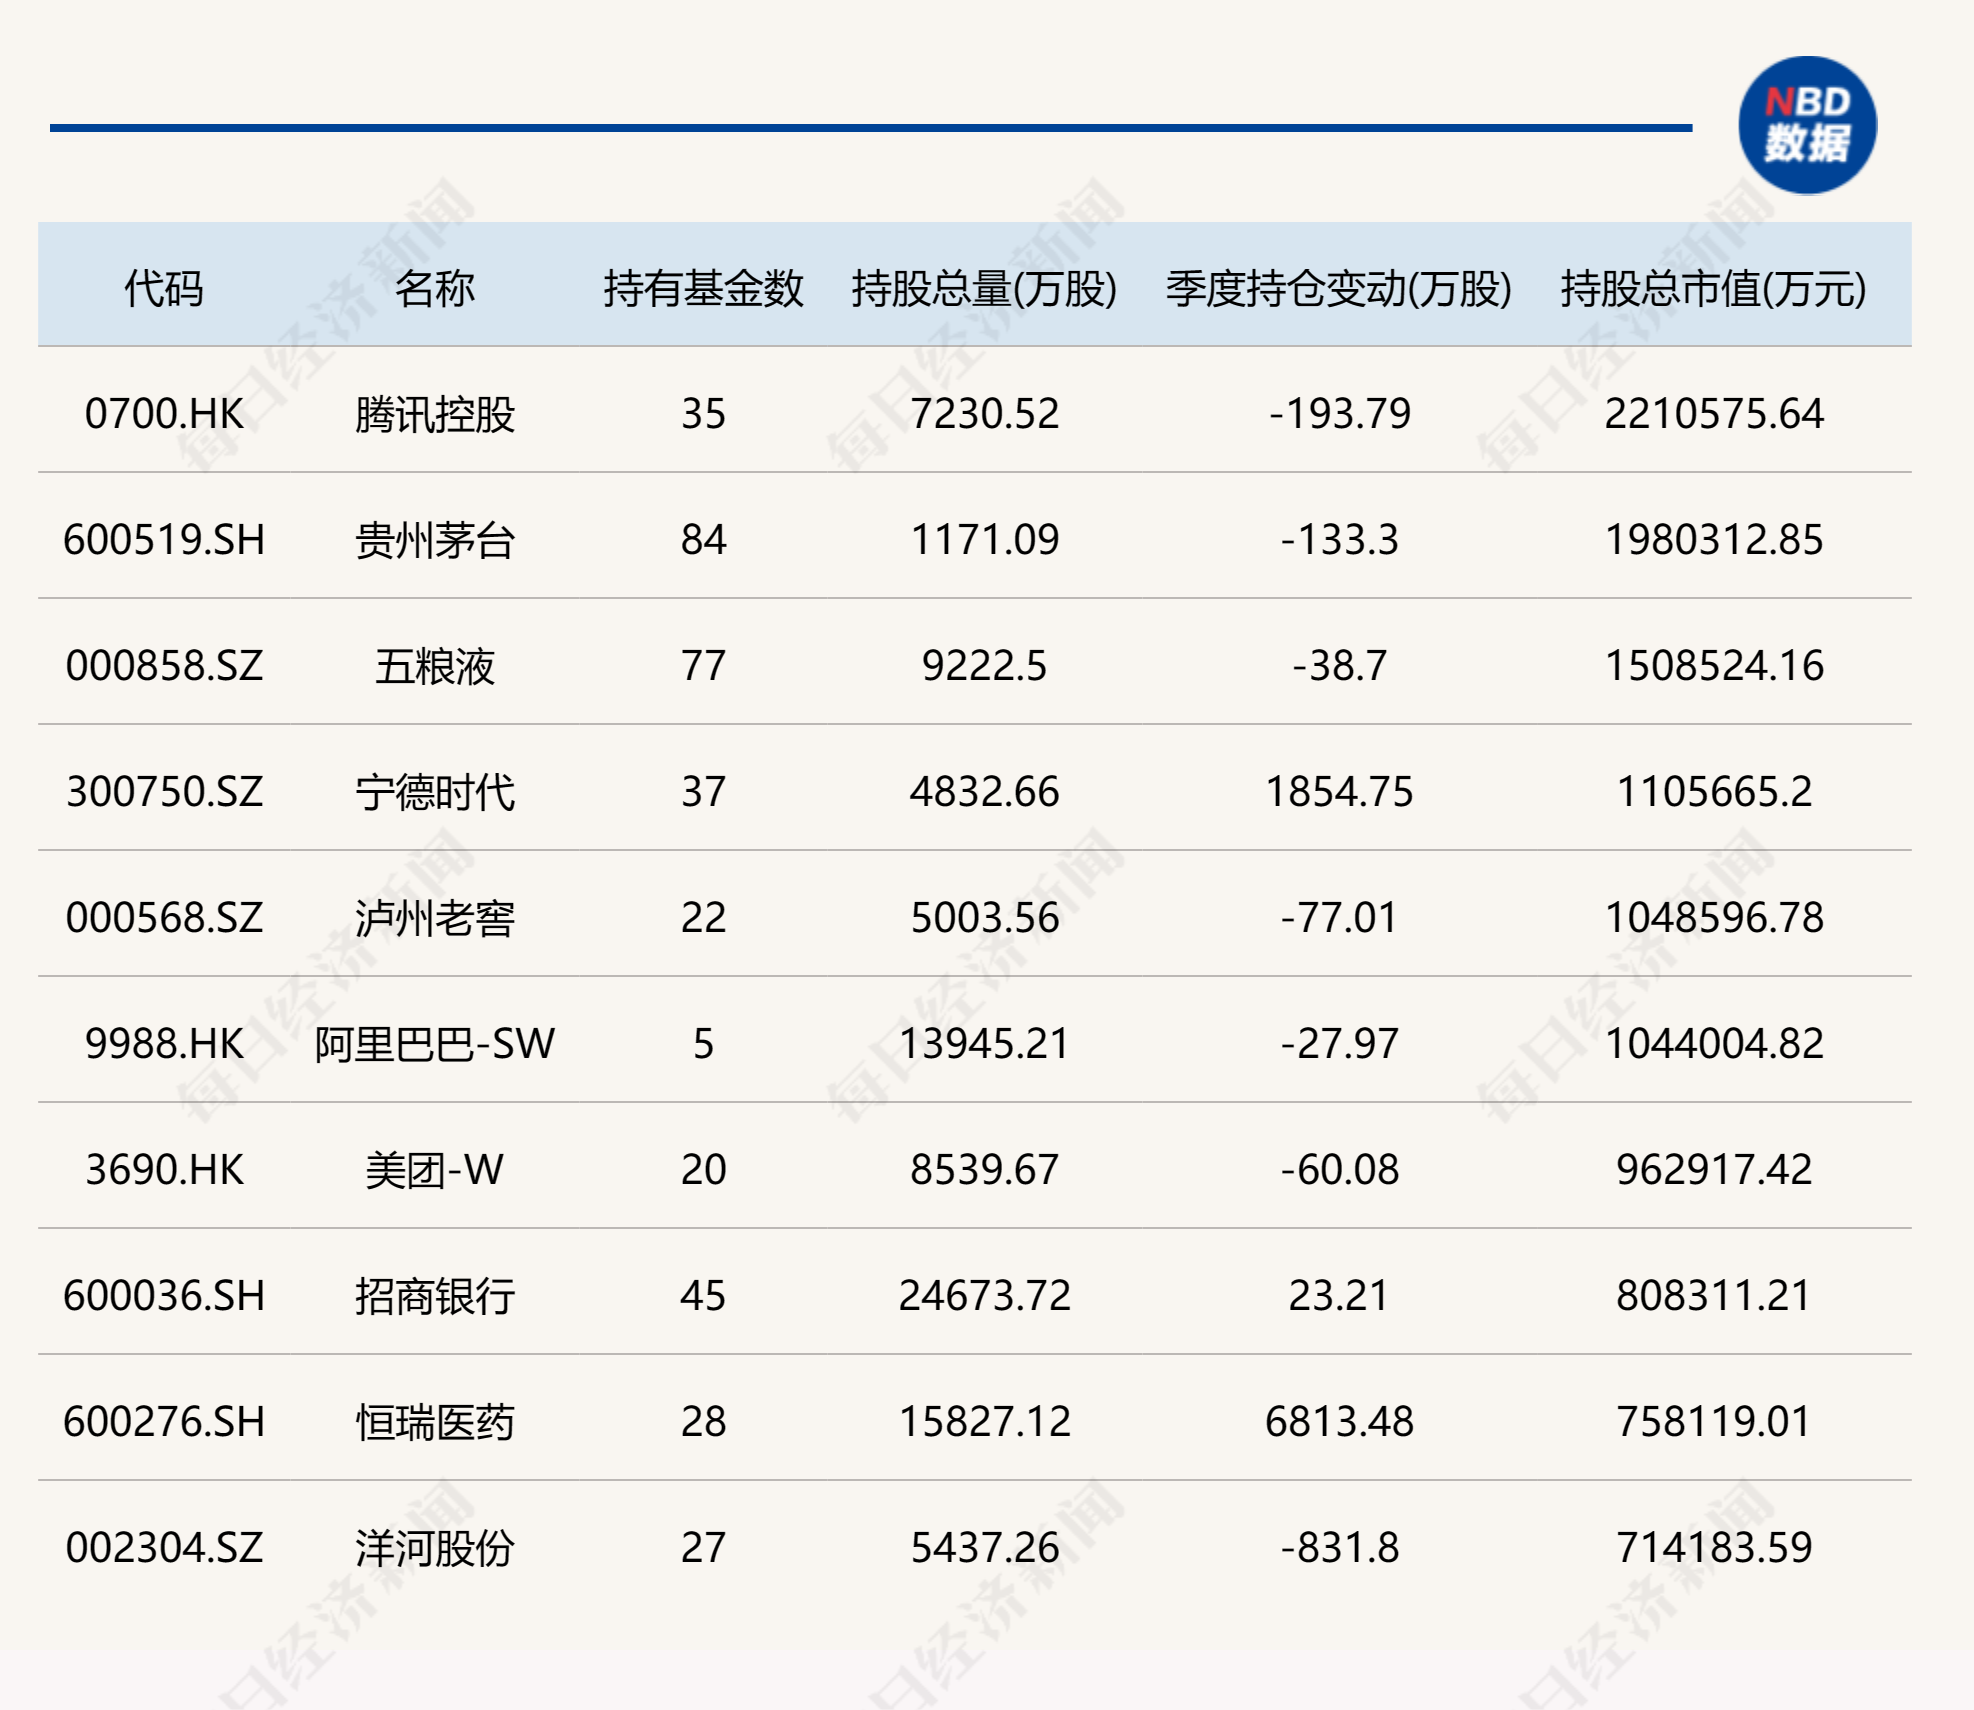Click quarterly change 6813.48

click(x=1339, y=1422)
